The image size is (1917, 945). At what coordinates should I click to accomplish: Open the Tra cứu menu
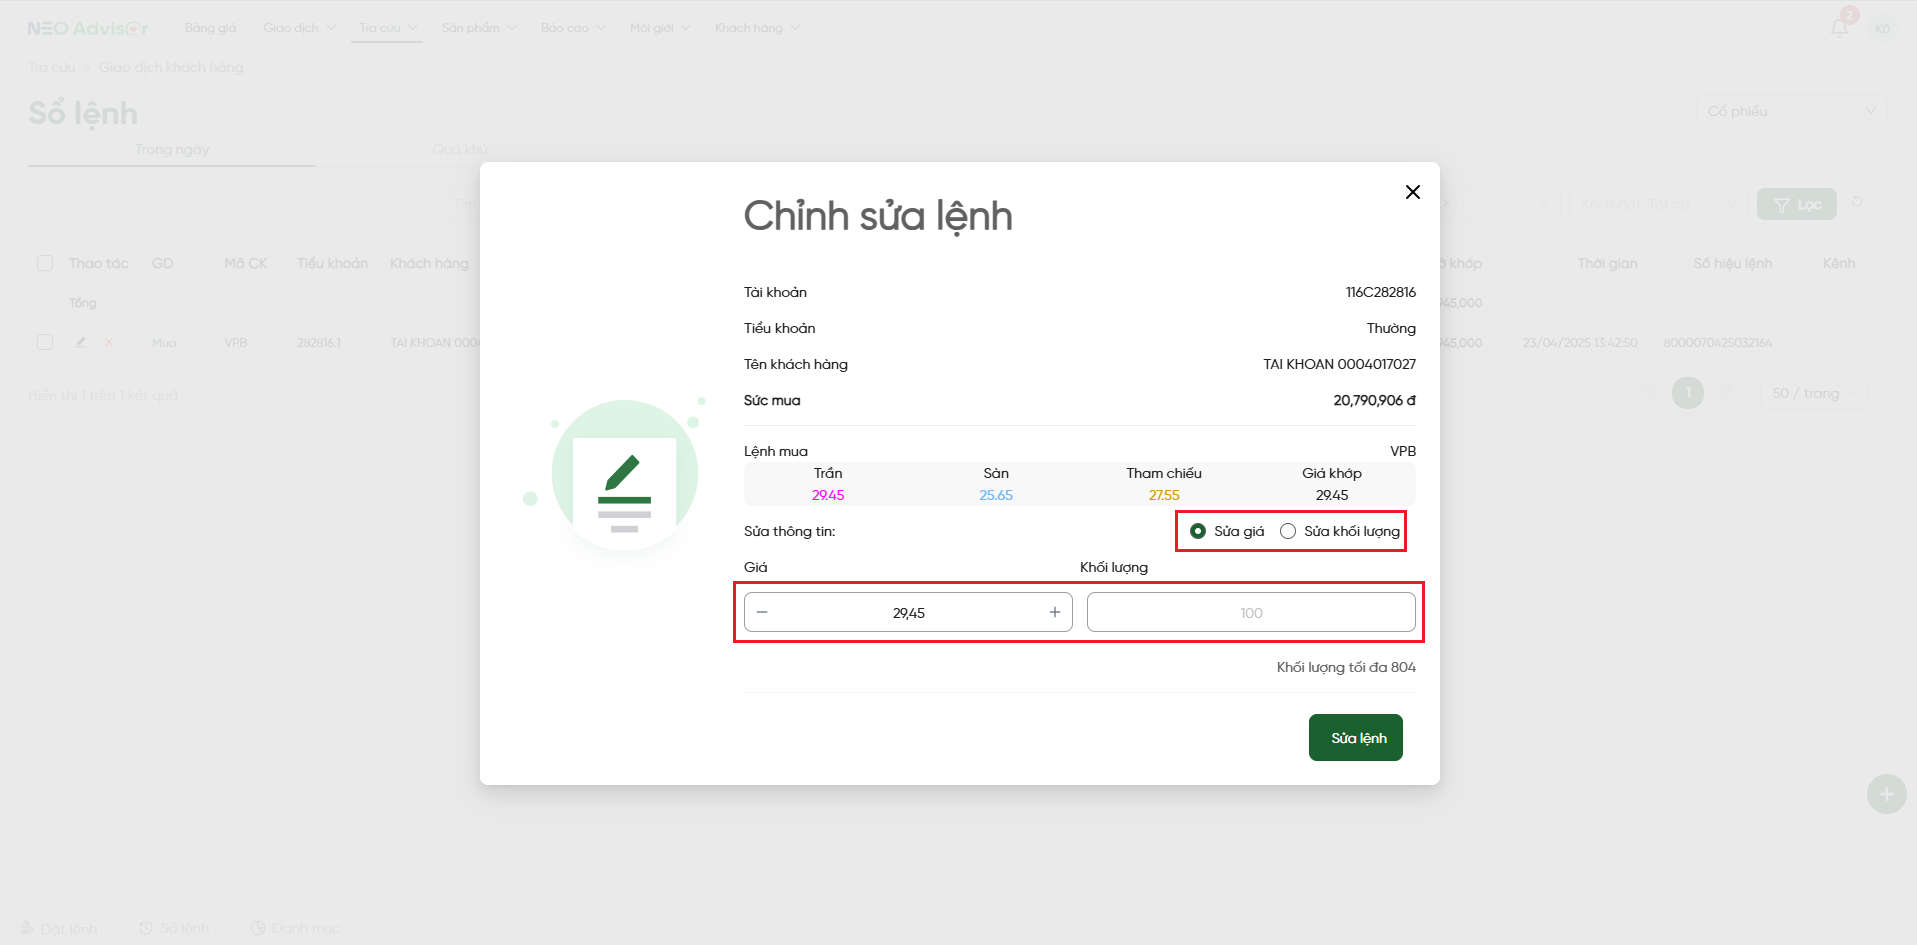(387, 28)
